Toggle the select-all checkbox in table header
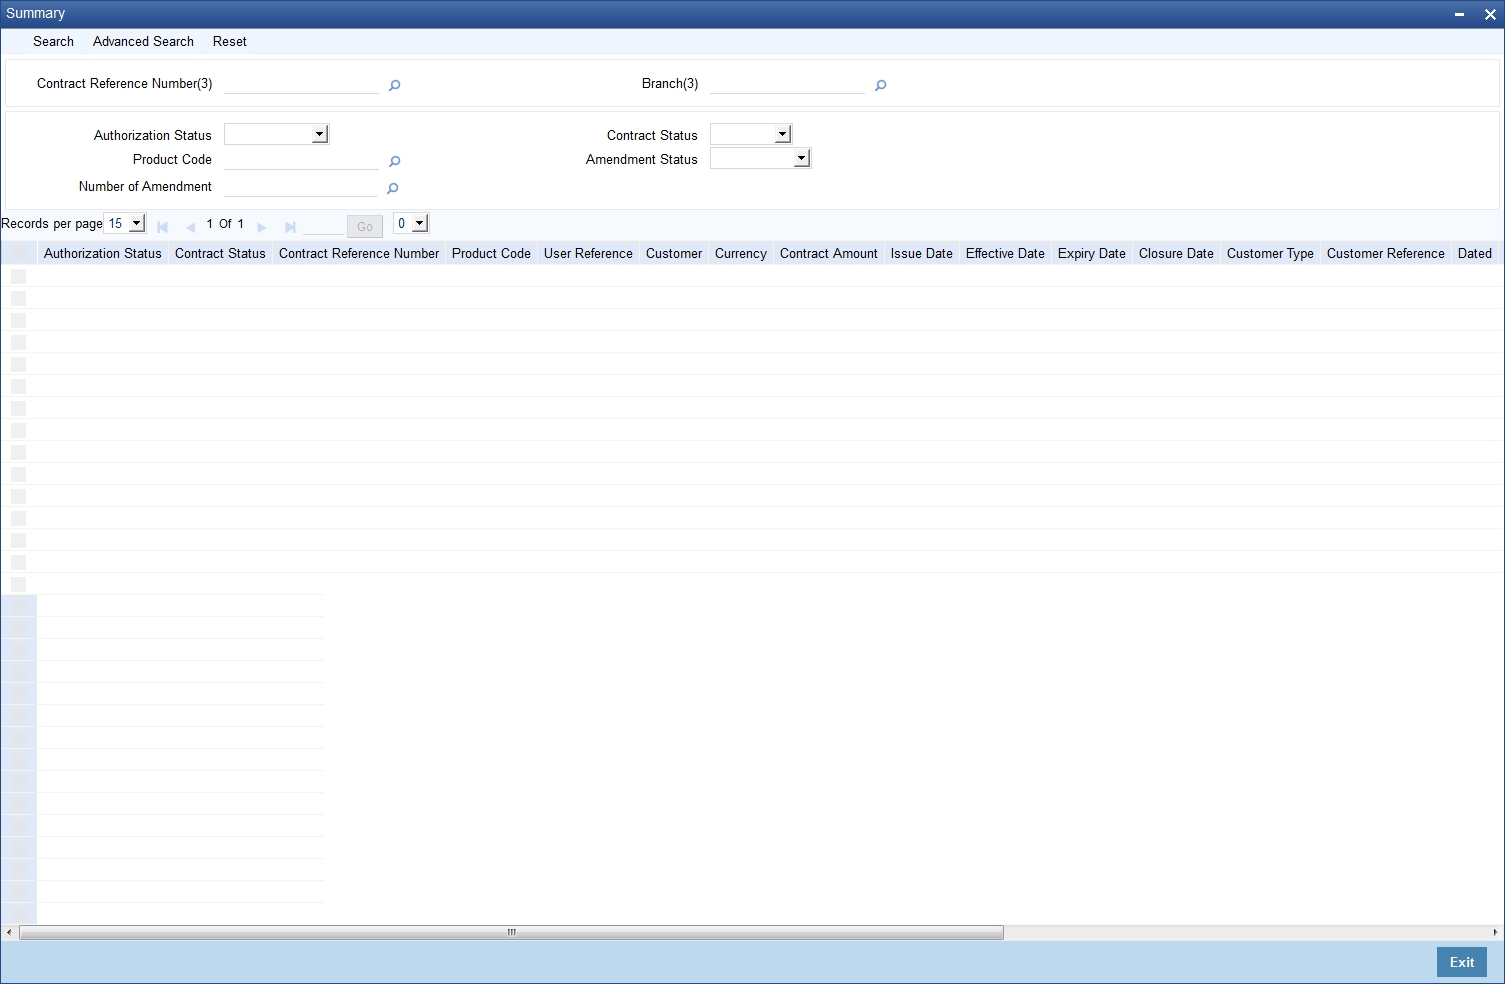This screenshot has height=984, width=1505. (x=18, y=254)
